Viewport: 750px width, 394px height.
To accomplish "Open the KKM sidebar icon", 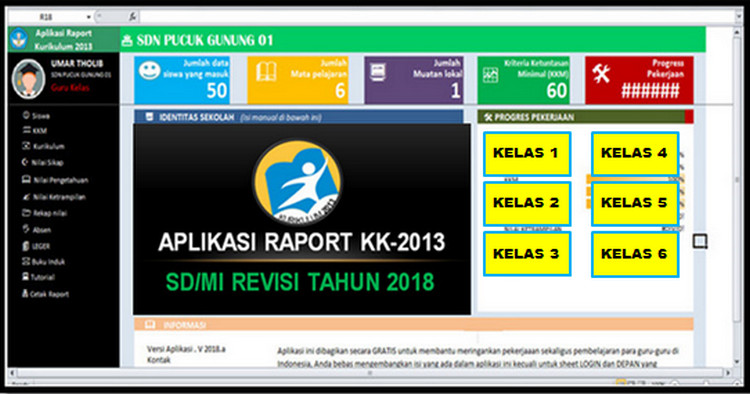I will 26,130.
